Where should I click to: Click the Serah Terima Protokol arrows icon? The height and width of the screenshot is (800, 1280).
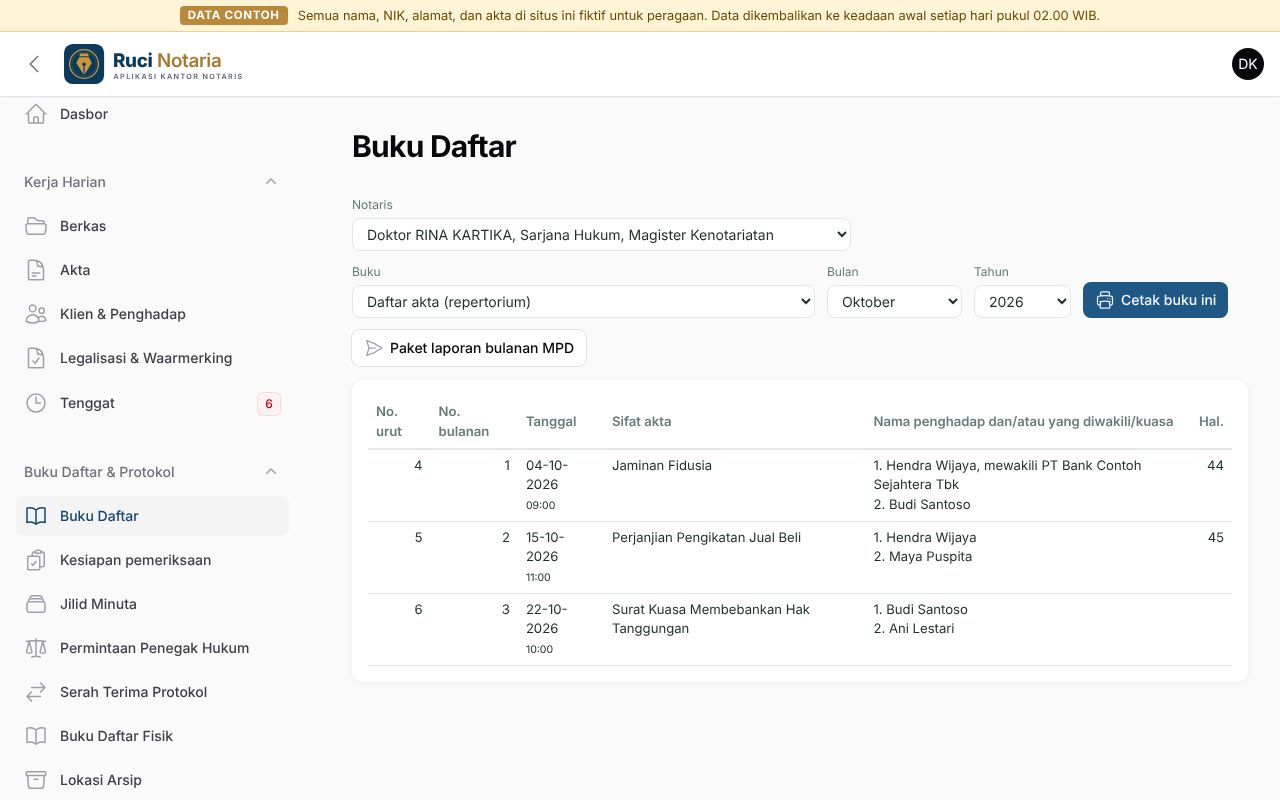click(x=36, y=692)
